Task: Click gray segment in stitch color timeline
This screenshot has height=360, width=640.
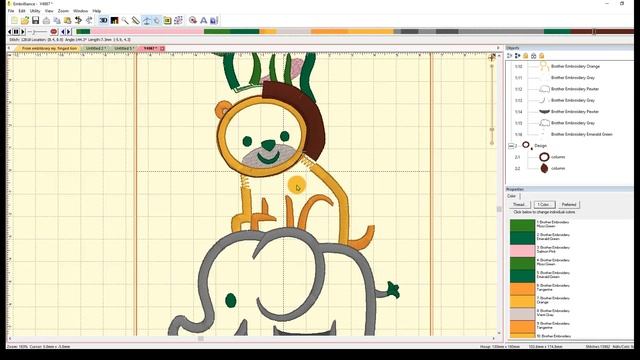Action: point(501,31)
